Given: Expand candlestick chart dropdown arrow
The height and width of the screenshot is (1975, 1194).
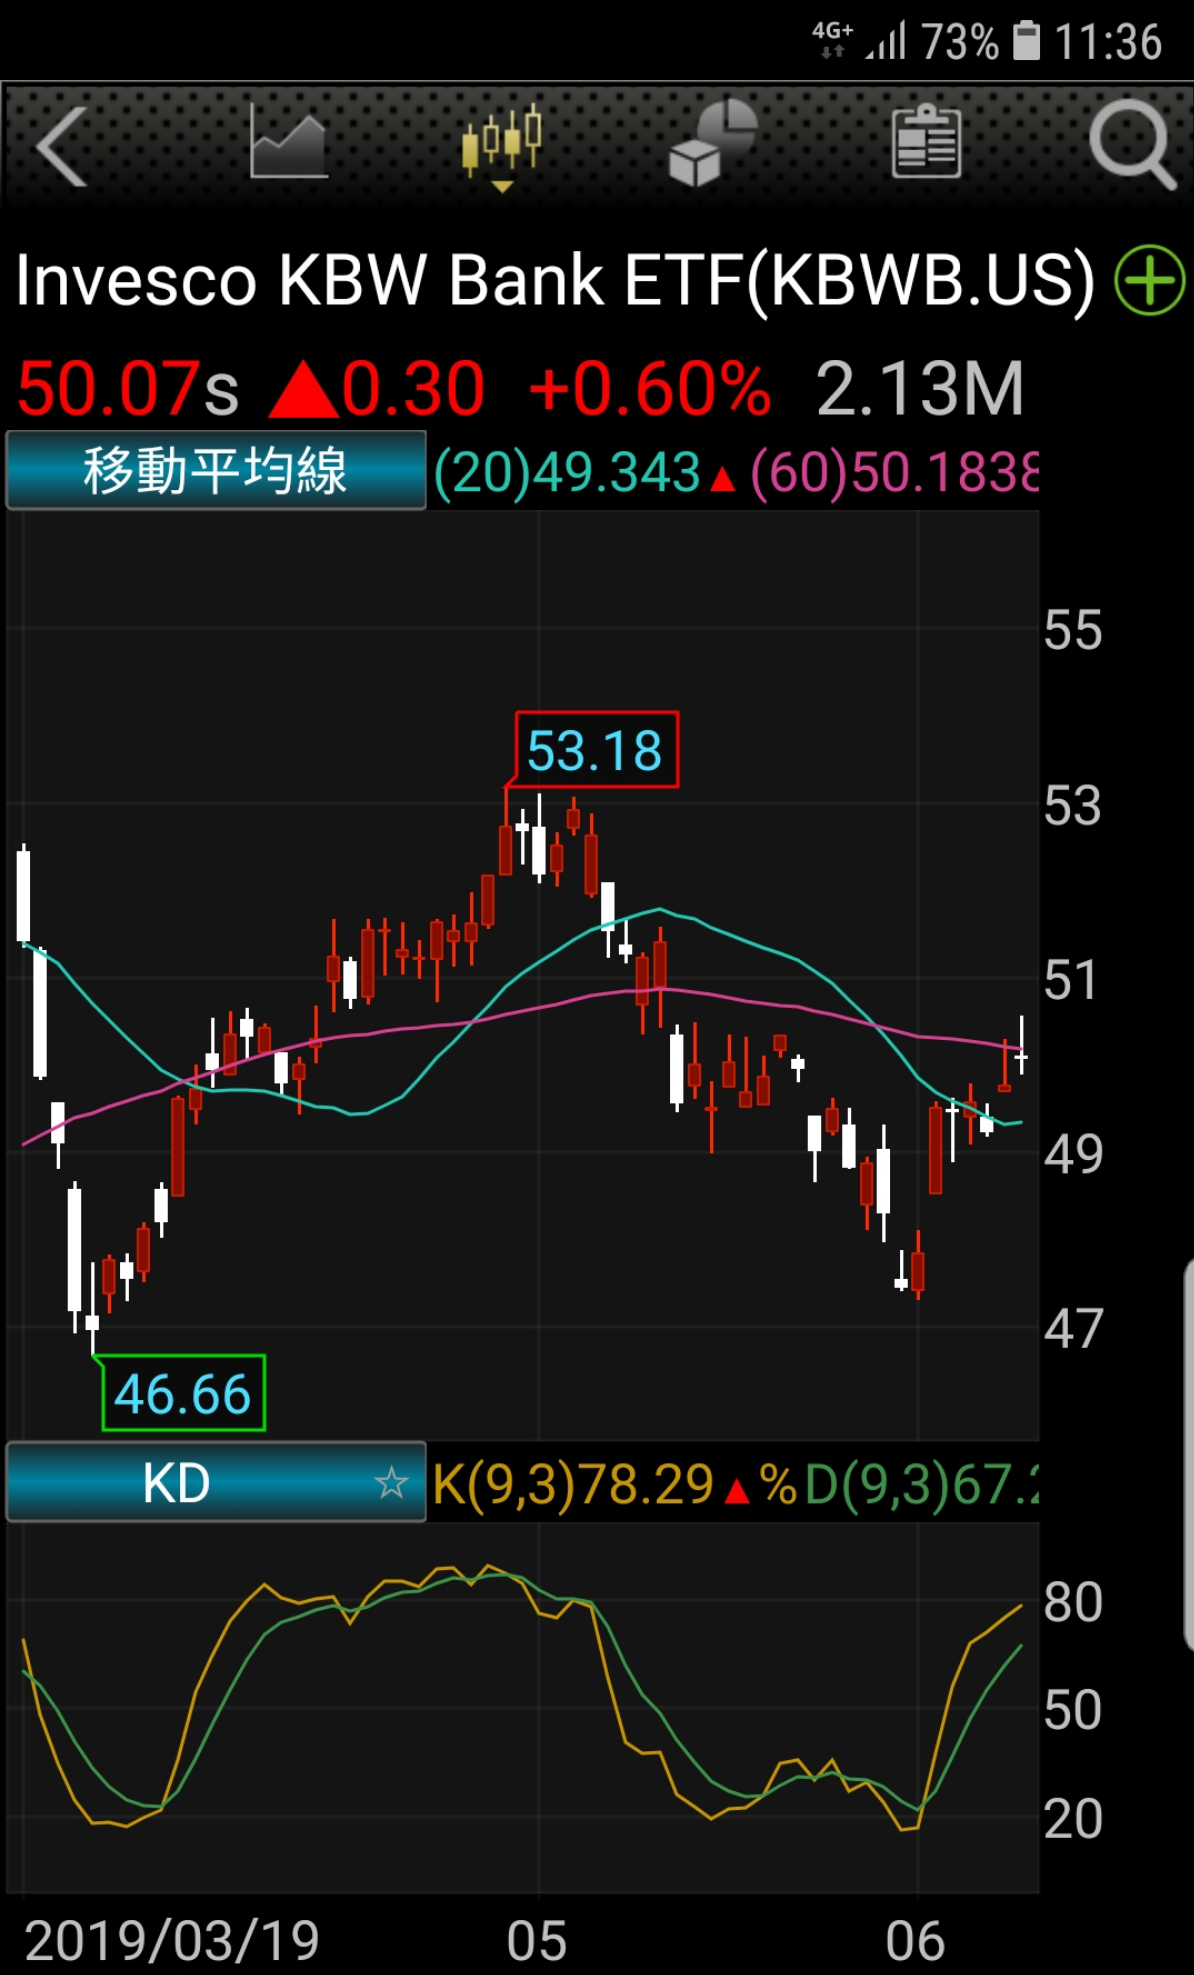Looking at the screenshot, I should 502,187.
